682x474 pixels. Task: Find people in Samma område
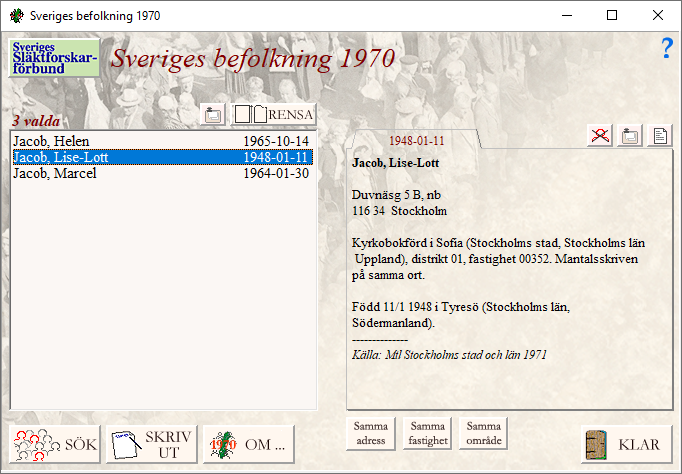tap(484, 433)
